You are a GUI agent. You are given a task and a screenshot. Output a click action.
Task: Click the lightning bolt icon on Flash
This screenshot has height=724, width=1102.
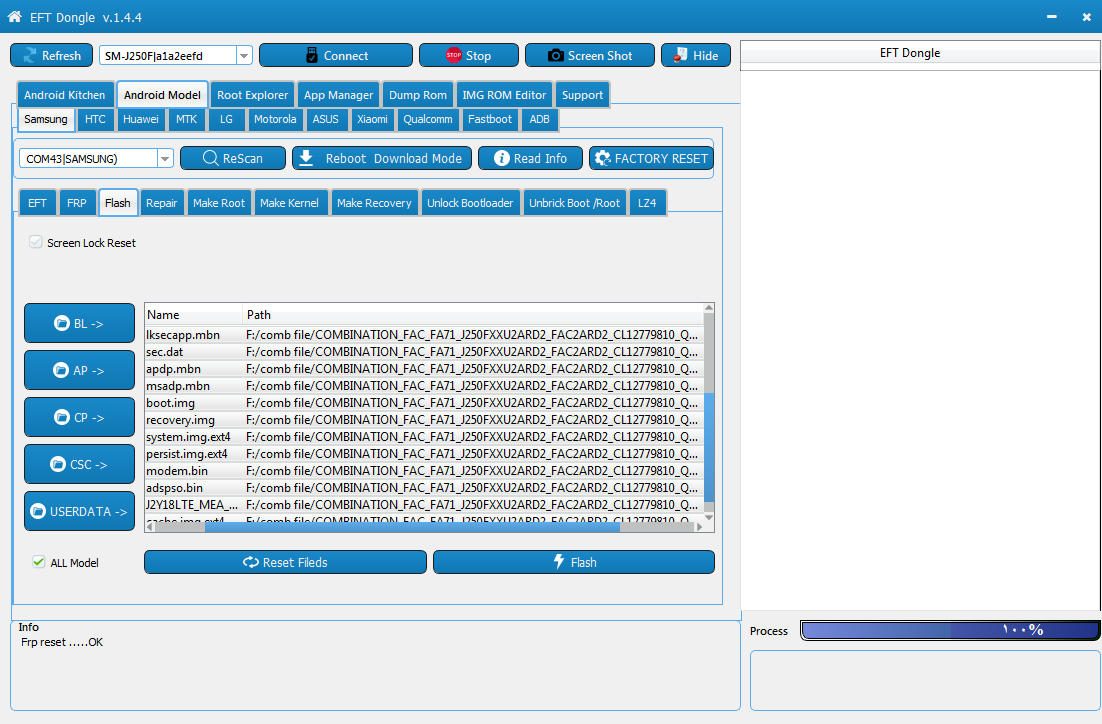tap(559, 562)
